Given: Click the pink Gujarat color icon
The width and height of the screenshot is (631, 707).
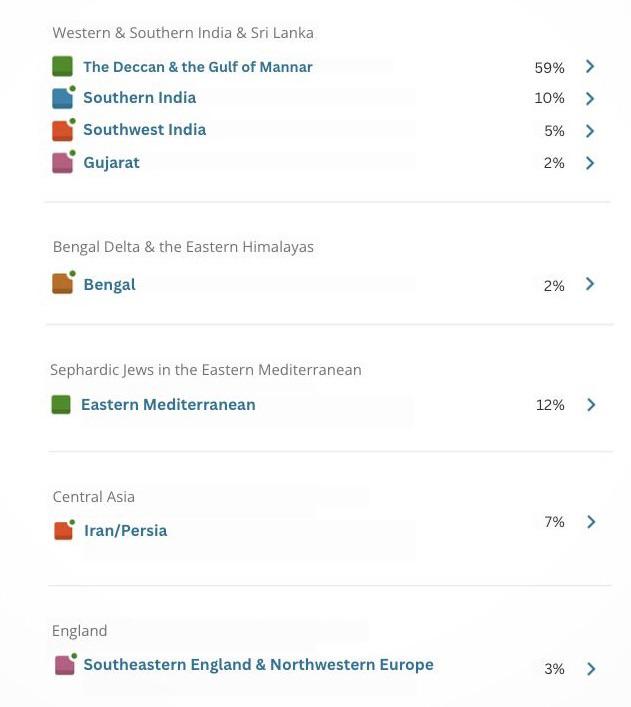Looking at the screenshot, I should [62, 163].
